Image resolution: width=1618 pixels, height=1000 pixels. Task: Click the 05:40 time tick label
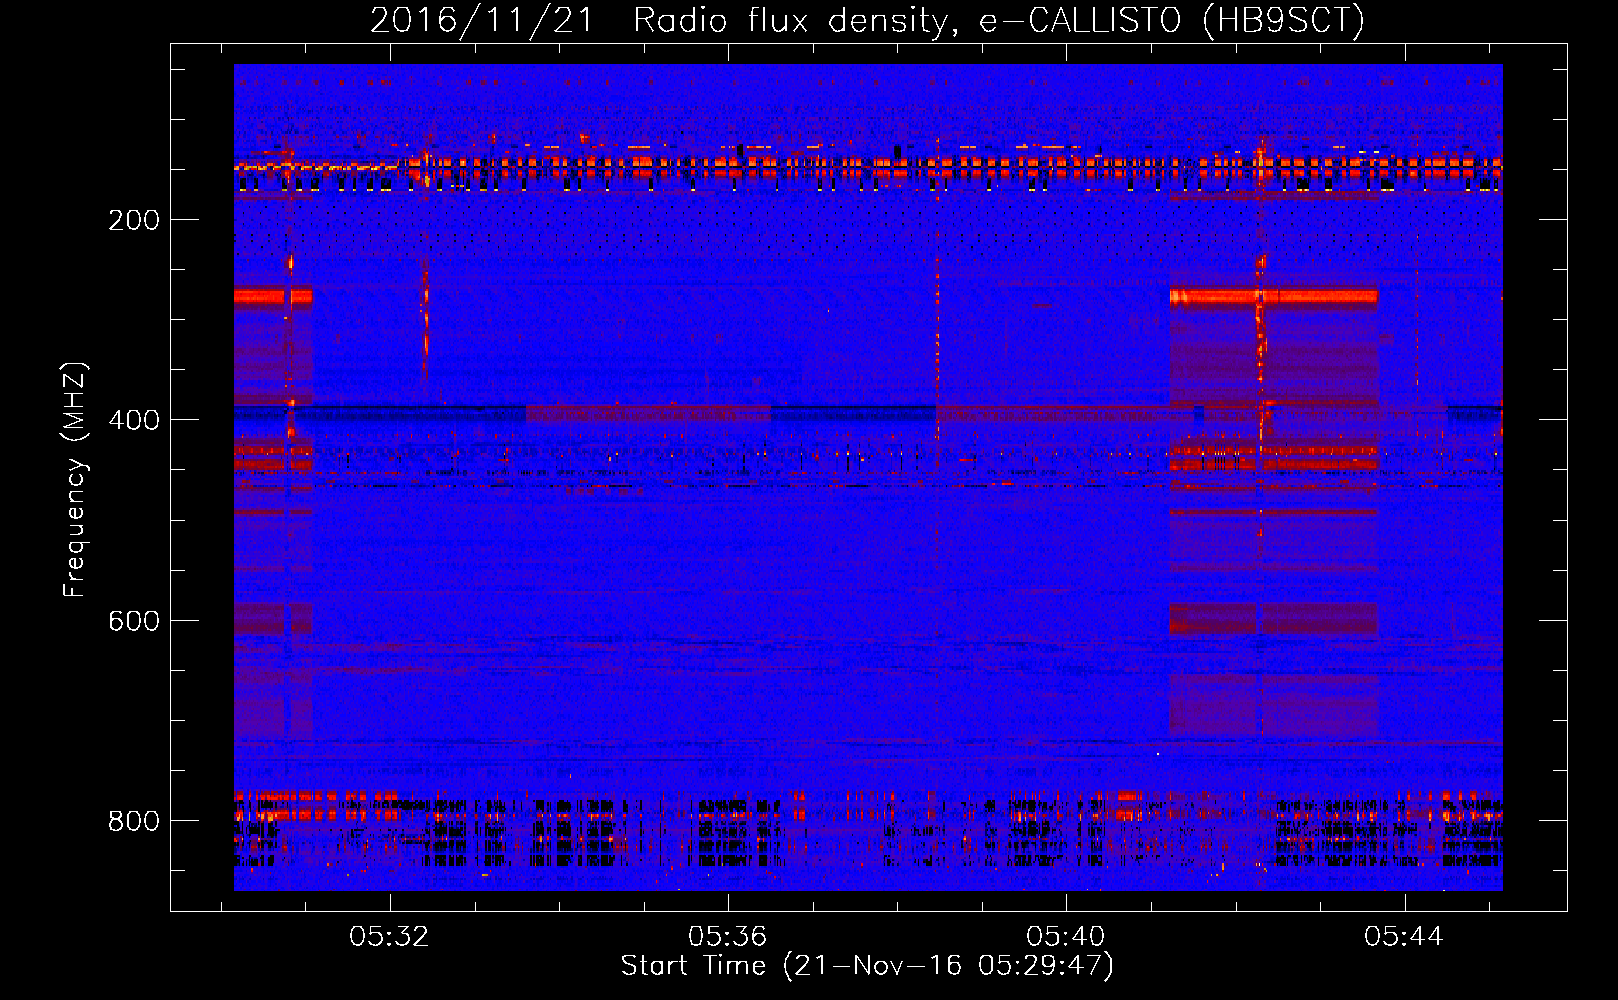1066,936
